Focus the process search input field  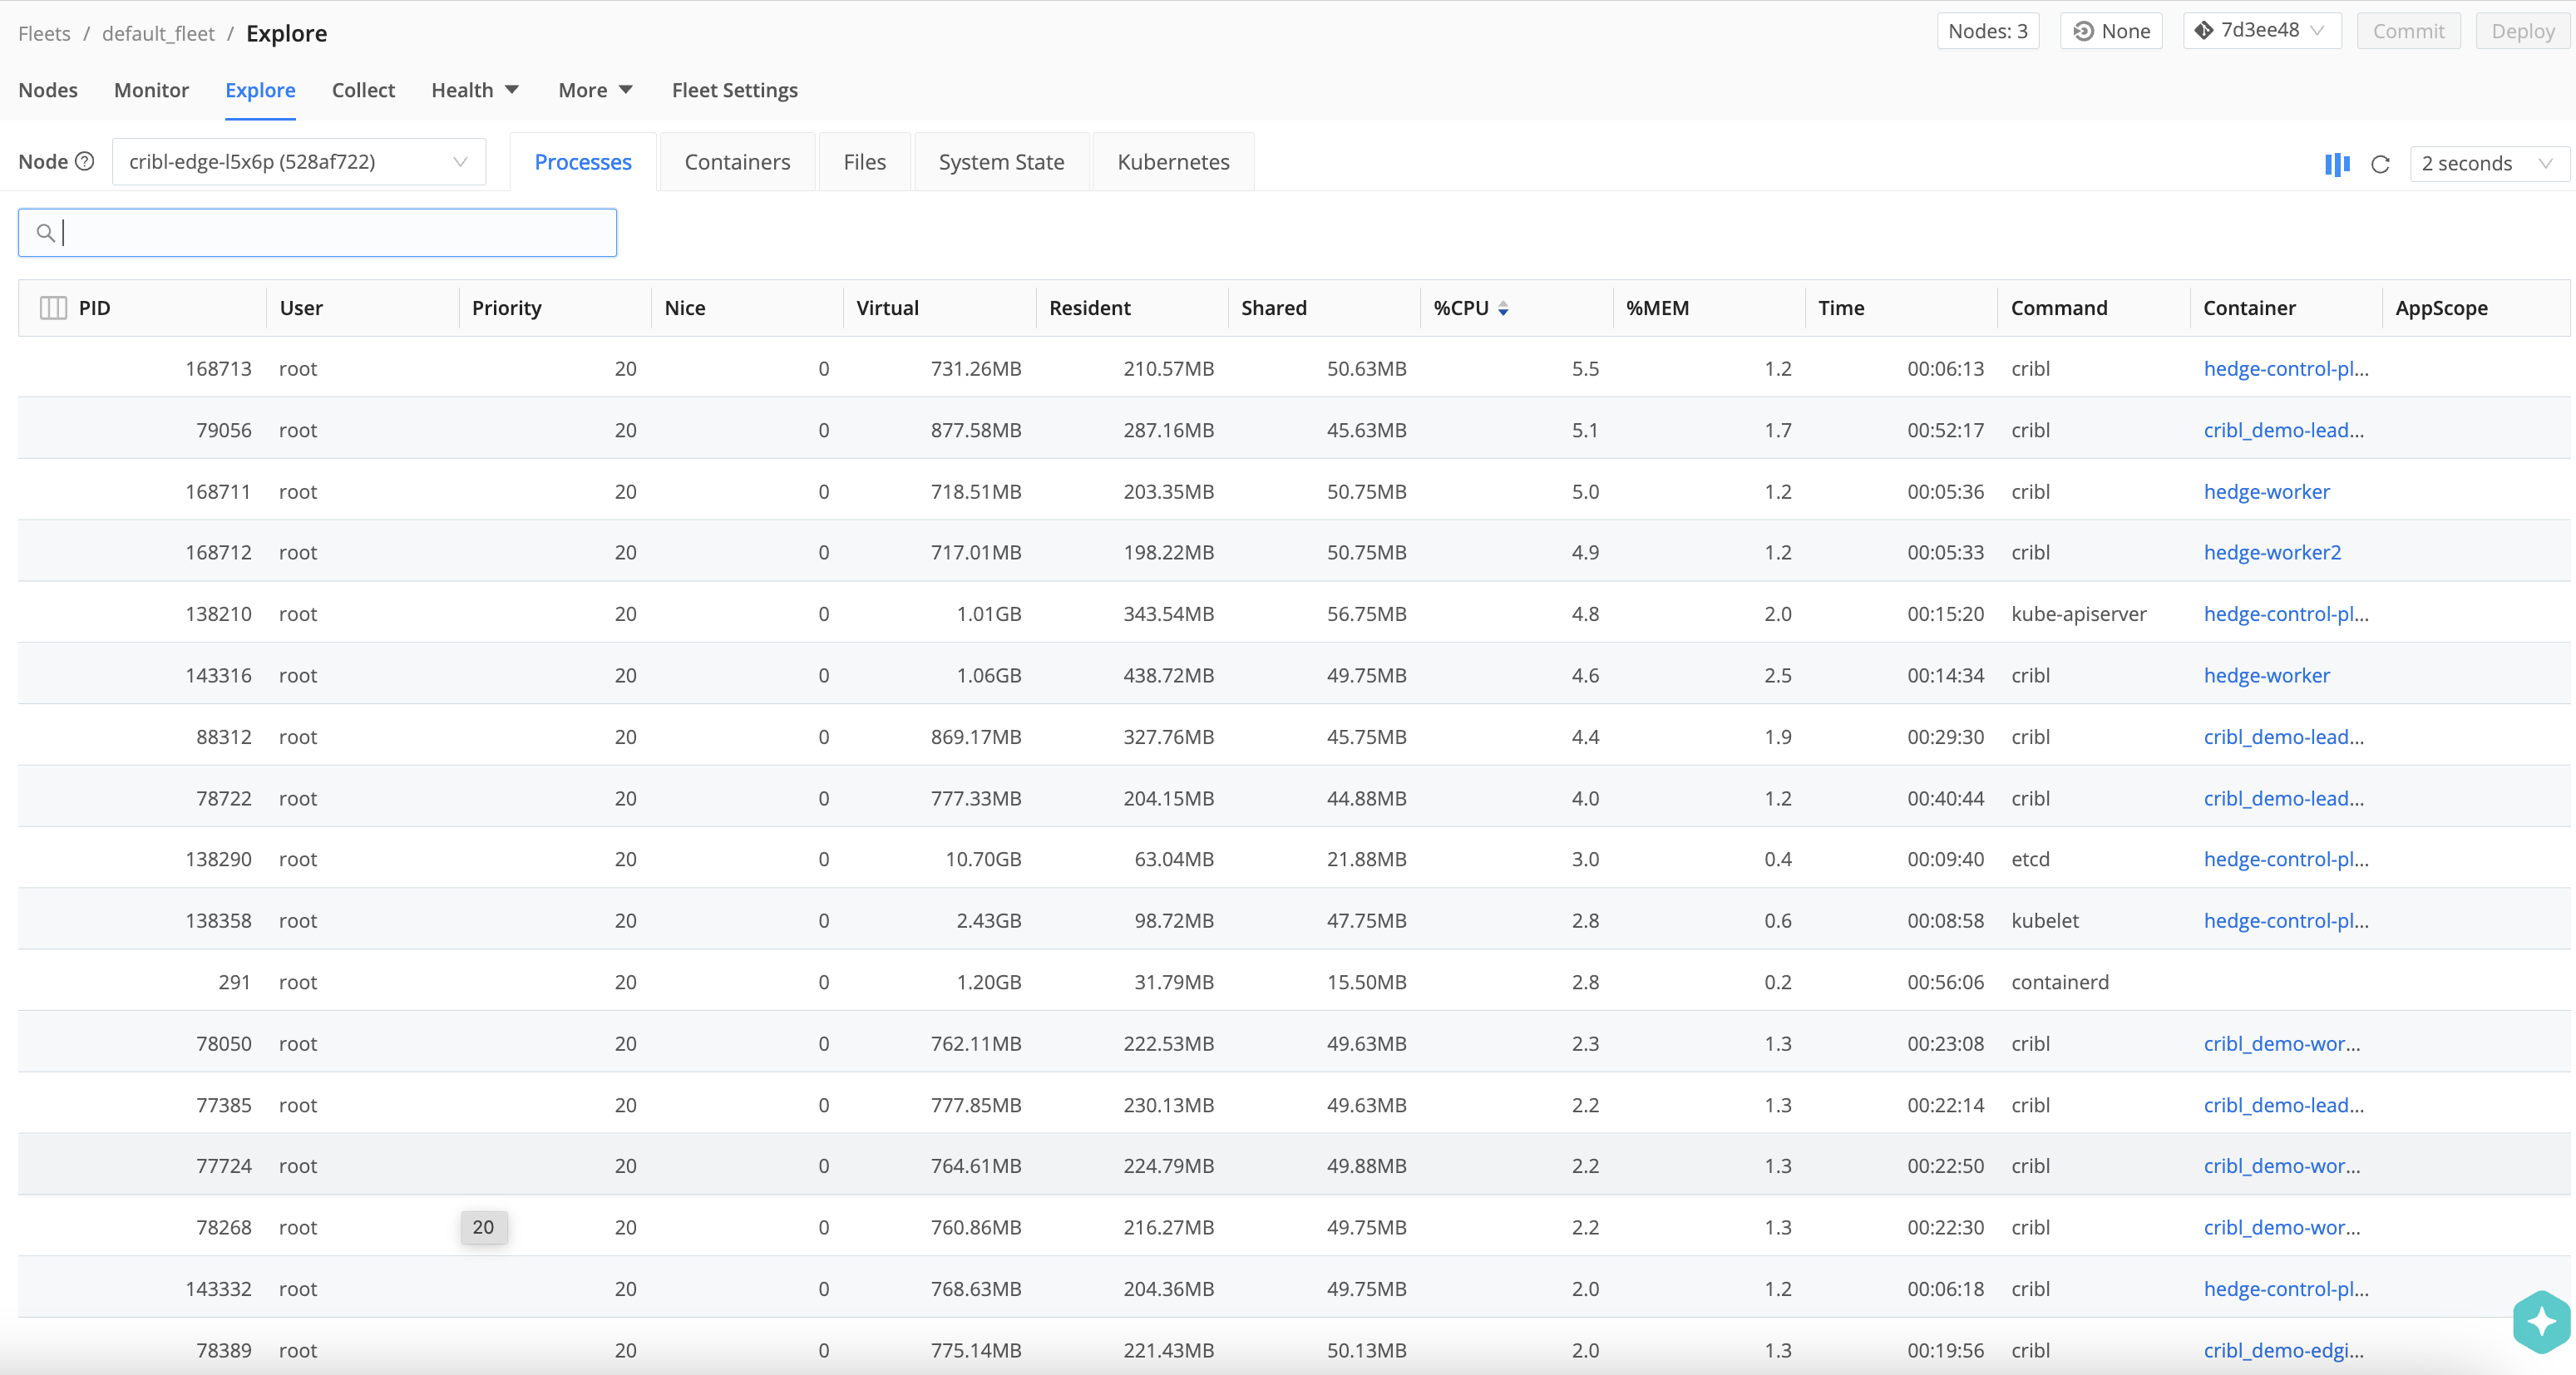(330, 233)
